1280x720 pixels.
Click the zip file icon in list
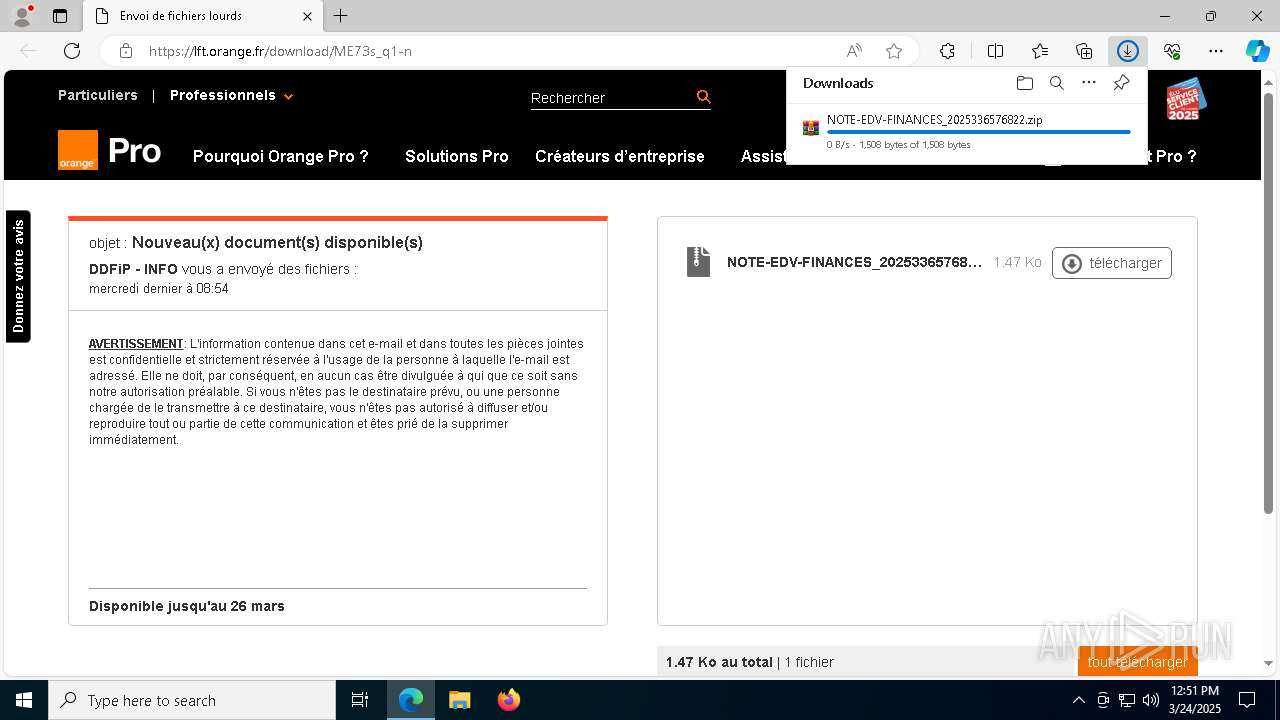[698, 262]
